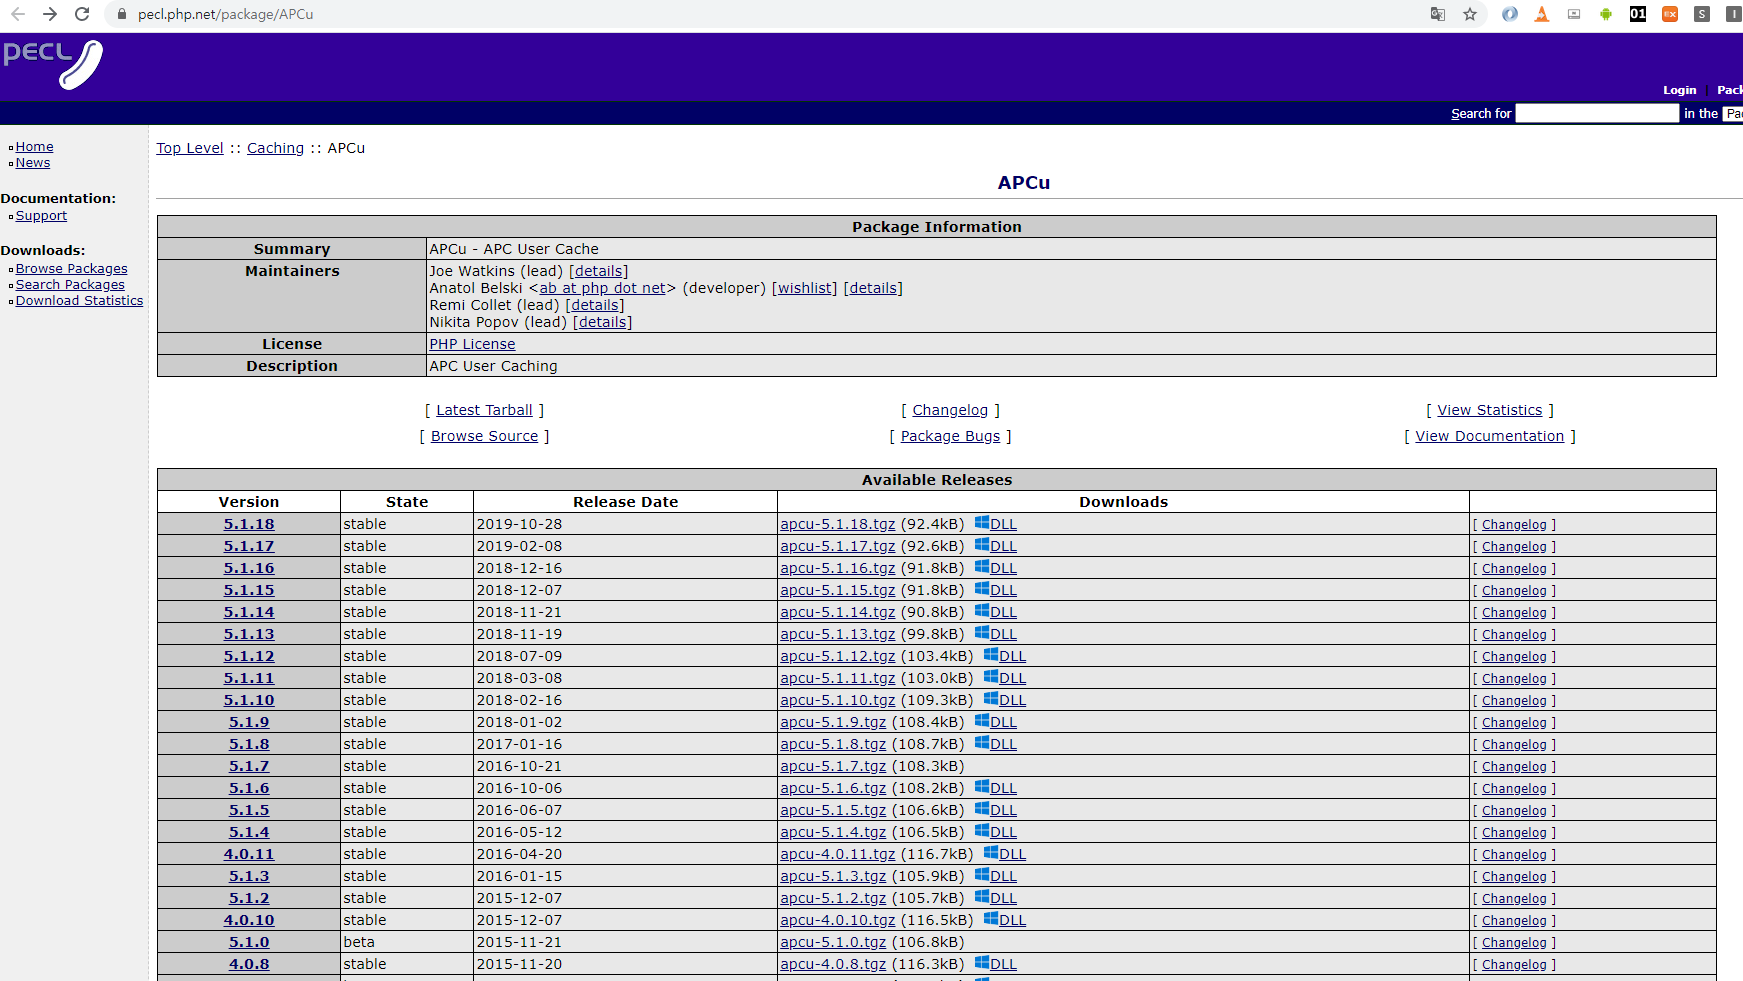Open Support in the sidebar
This screenshot has height=981, width=1743.
pyautogui.click(x=41, y=216)
